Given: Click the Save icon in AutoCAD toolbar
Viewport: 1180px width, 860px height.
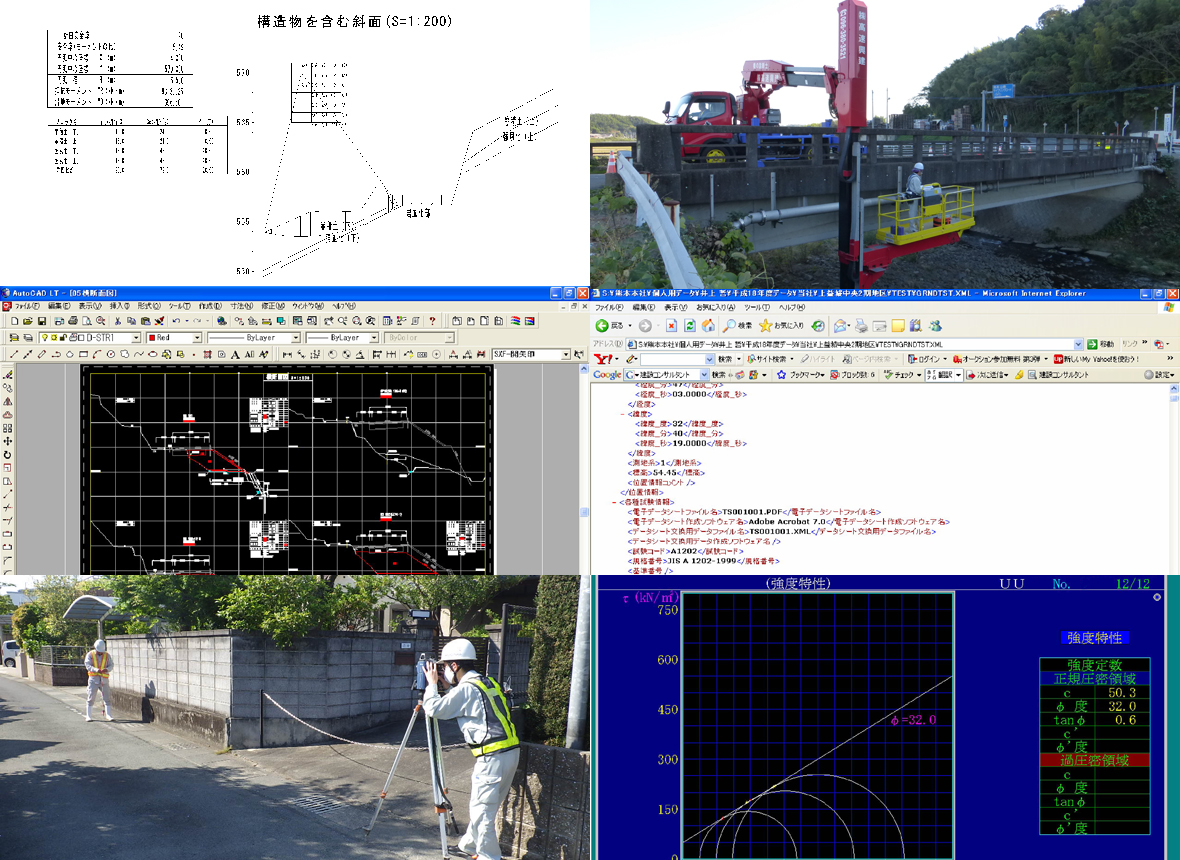Looking at the screenshot, I should [x=41, y=321].
